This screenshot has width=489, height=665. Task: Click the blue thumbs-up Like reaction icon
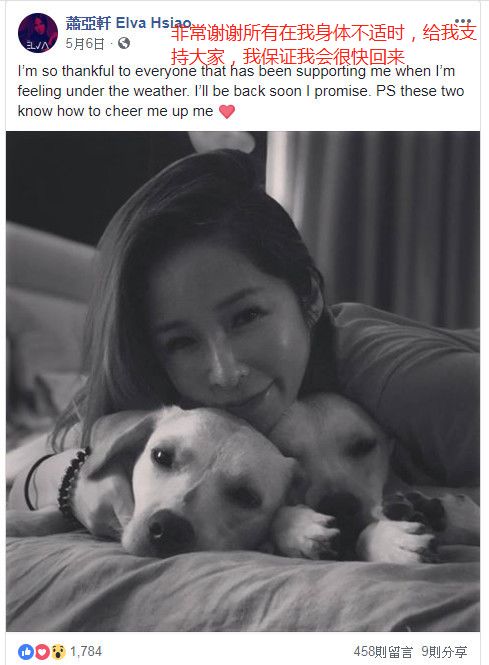(26, 651)
